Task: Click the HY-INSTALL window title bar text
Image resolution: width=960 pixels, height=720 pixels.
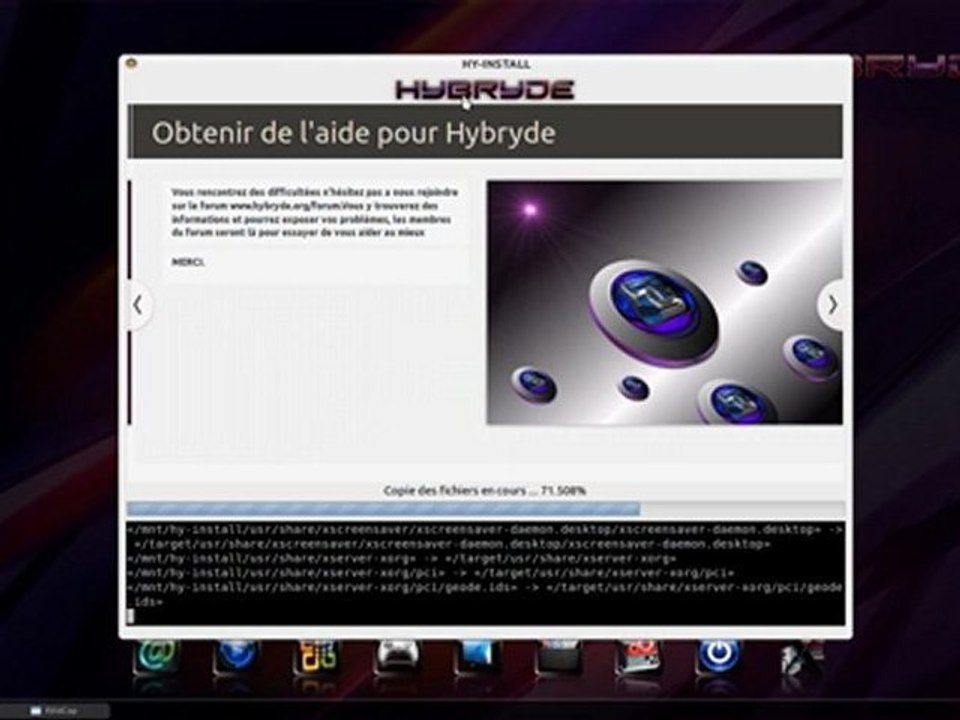Action: click(496, 64)
